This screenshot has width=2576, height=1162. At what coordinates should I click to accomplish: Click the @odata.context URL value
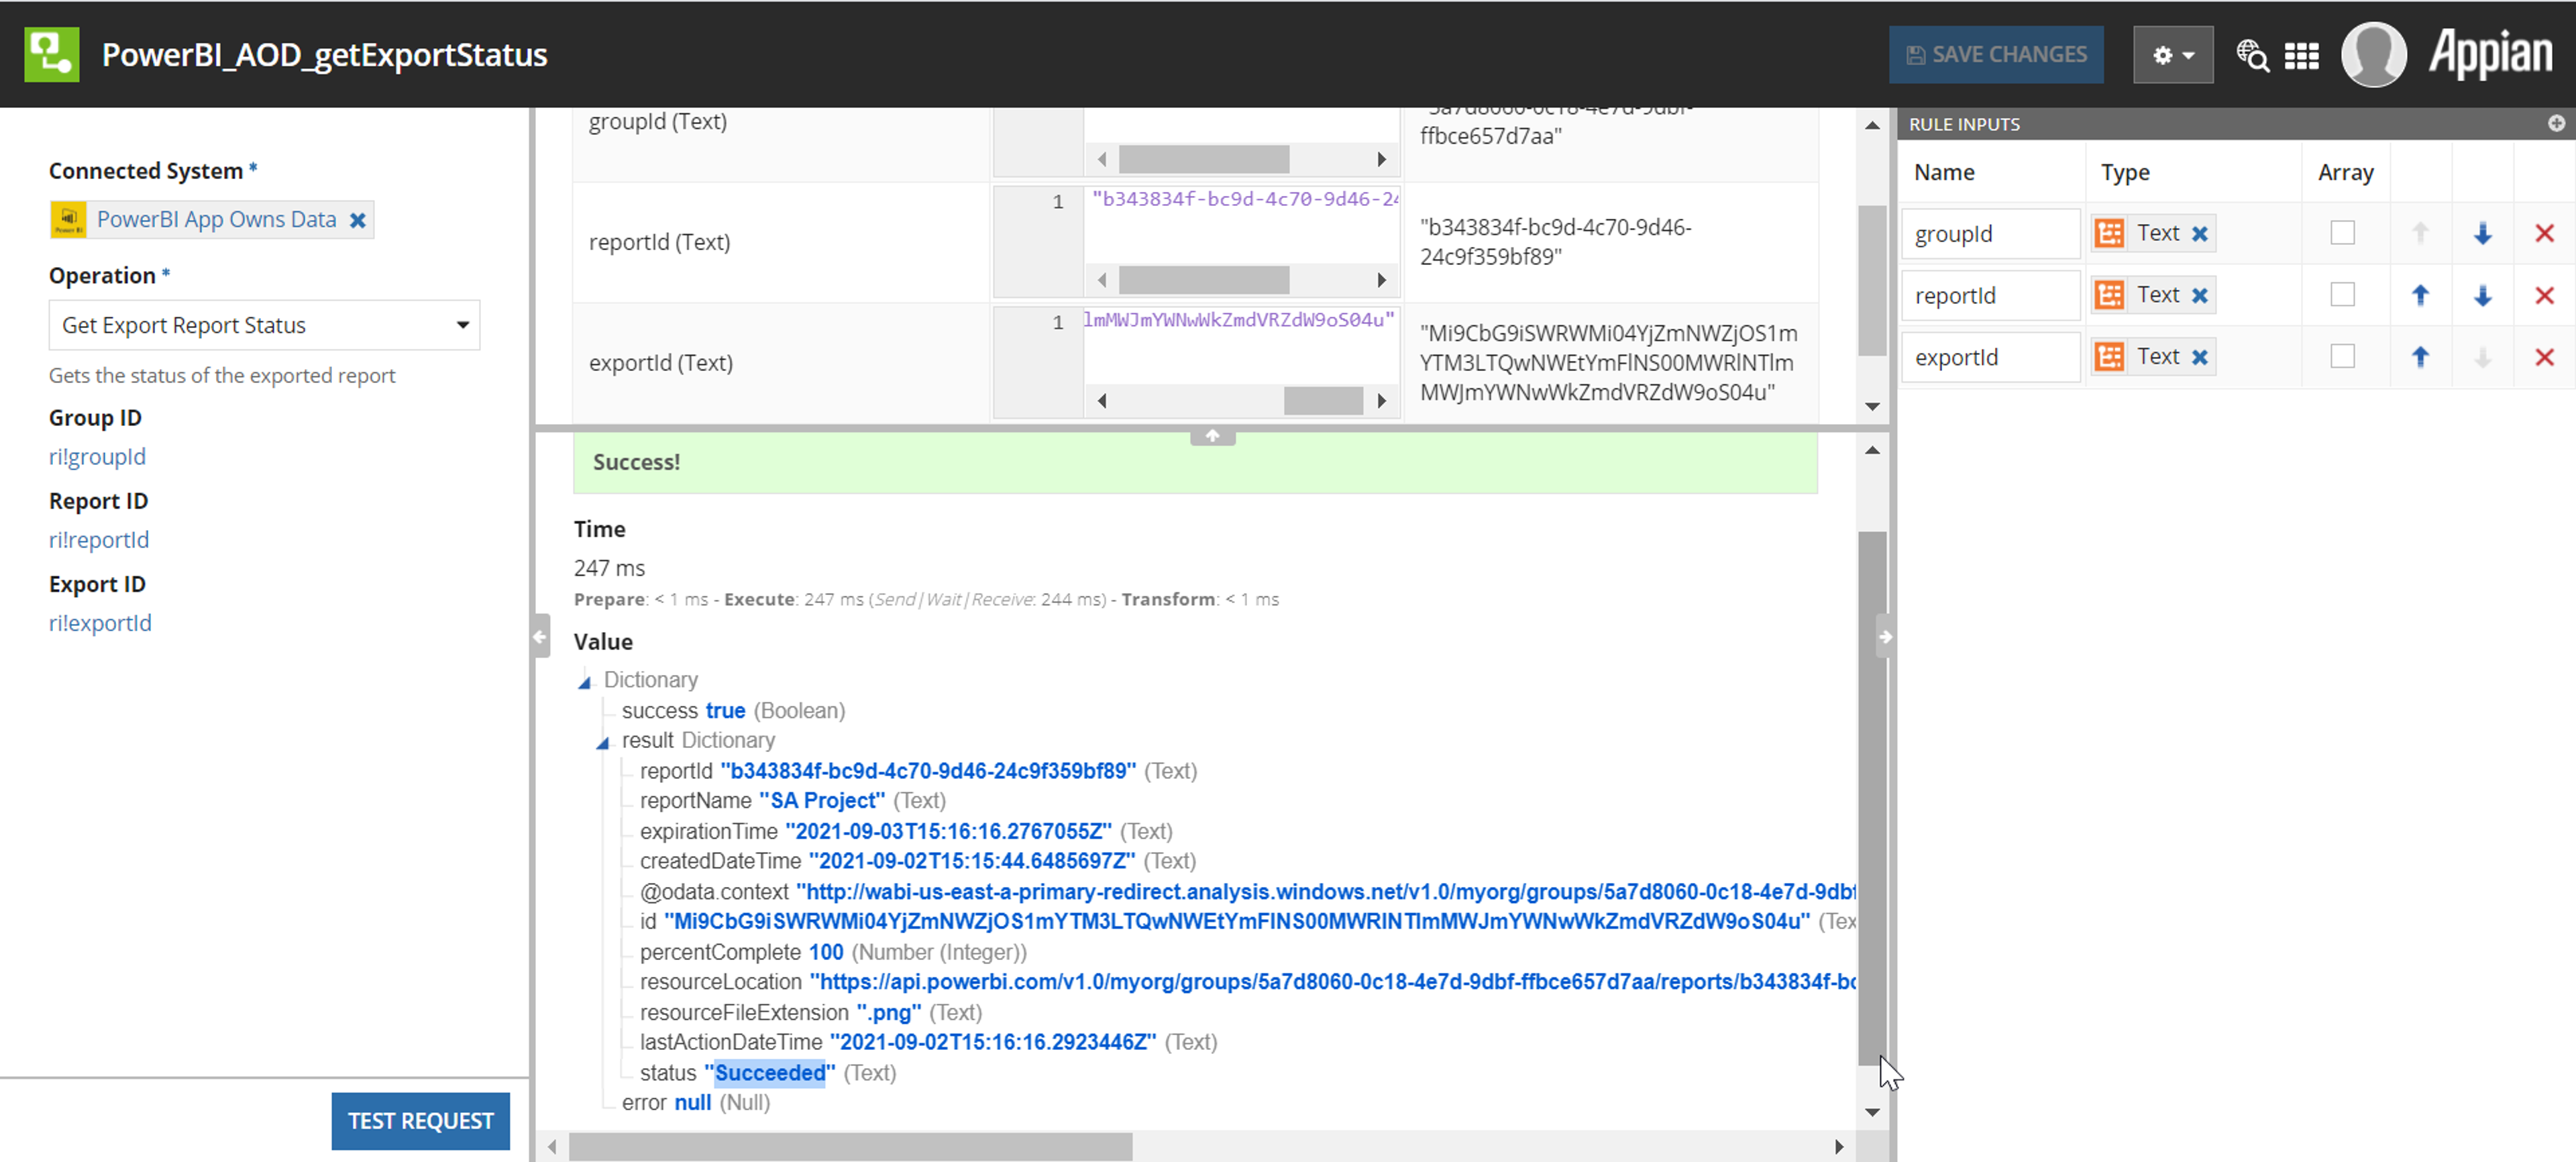click(x=1326, y=892)
